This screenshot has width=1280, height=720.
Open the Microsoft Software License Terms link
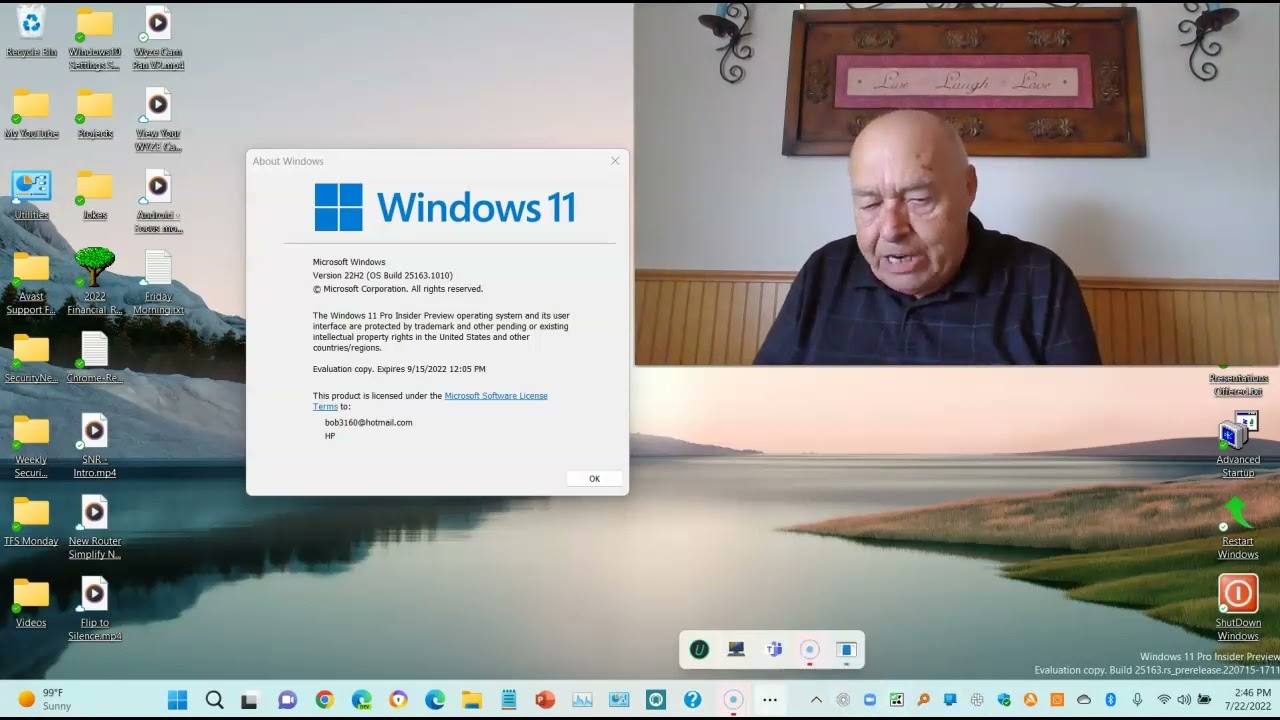(x=430, y=401)
